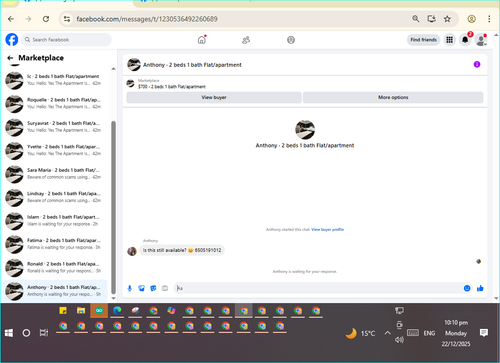
Task: Click the browser back arrow
Action: (x=11, y=19)
